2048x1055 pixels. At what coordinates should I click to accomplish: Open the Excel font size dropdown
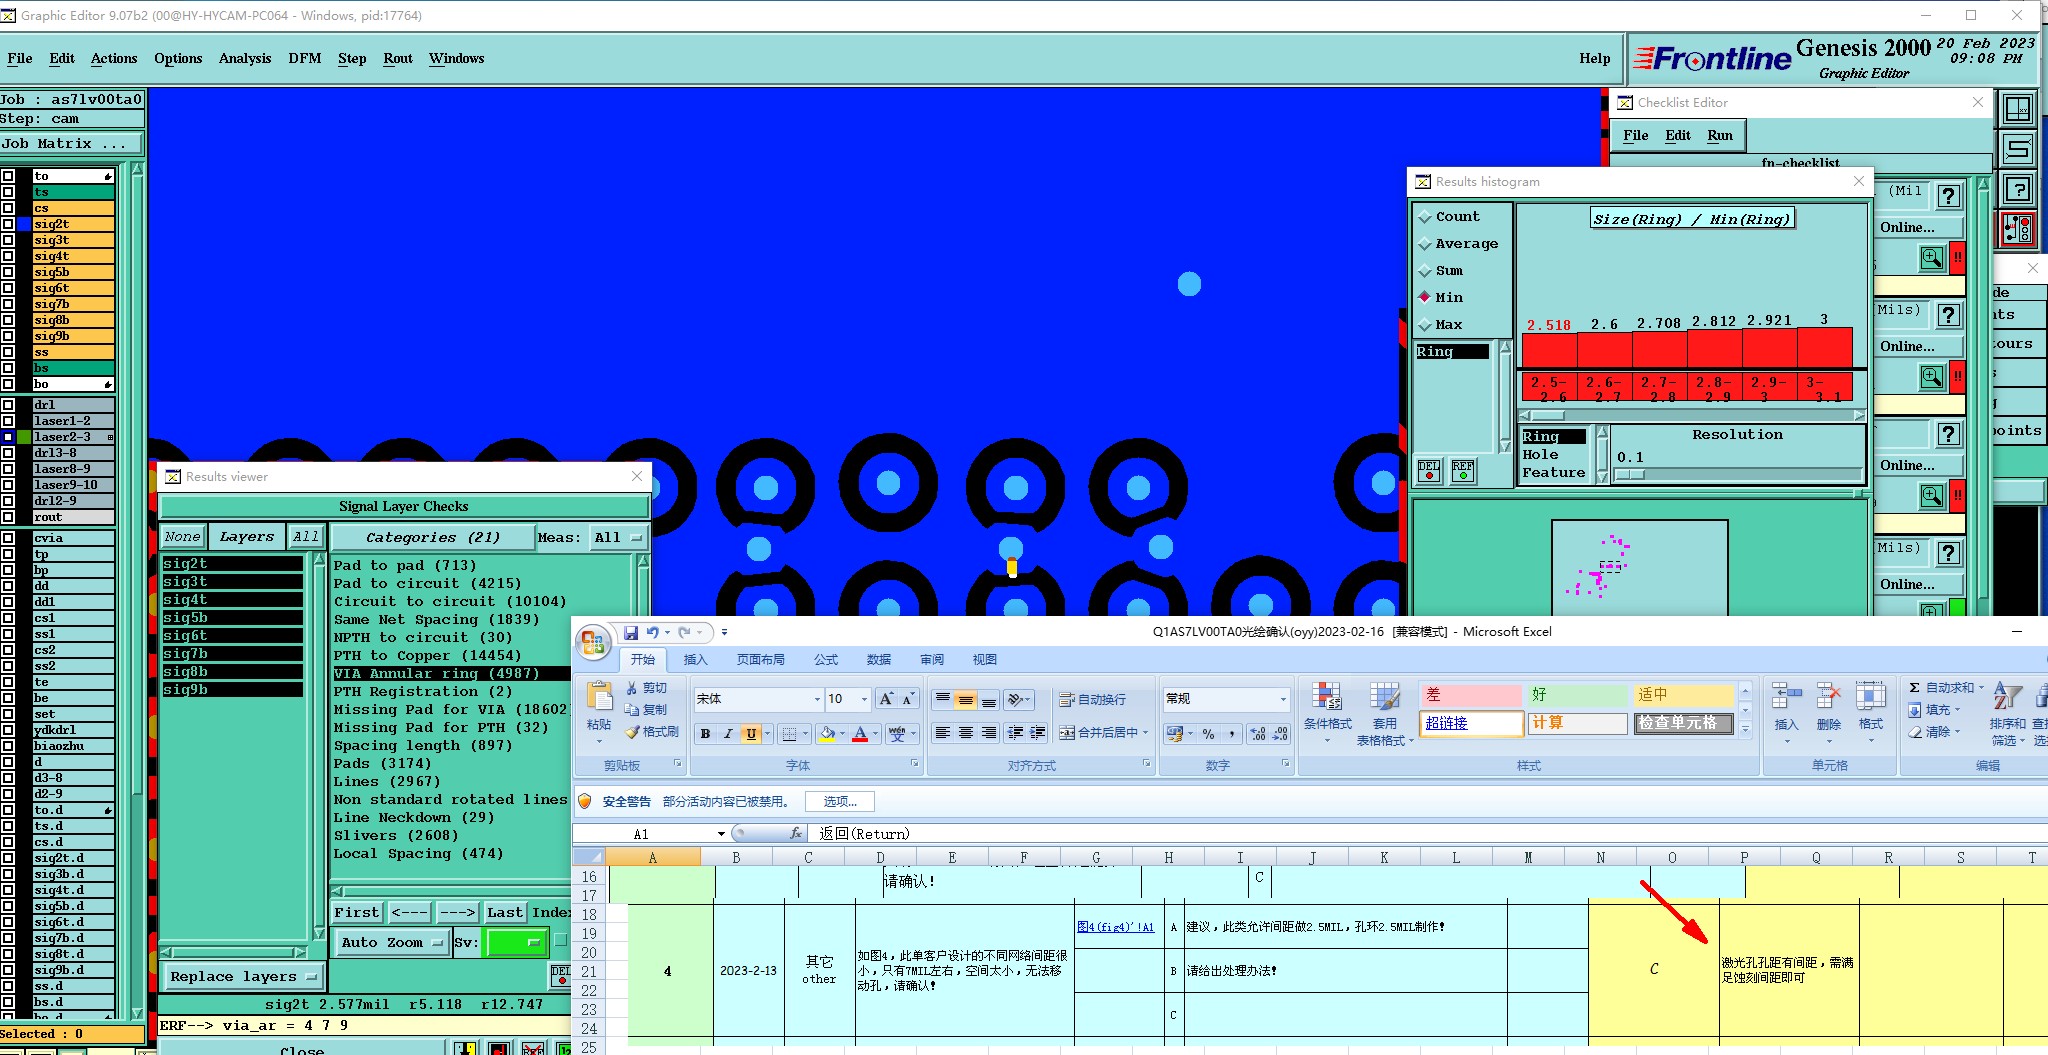tap(864, 699)
